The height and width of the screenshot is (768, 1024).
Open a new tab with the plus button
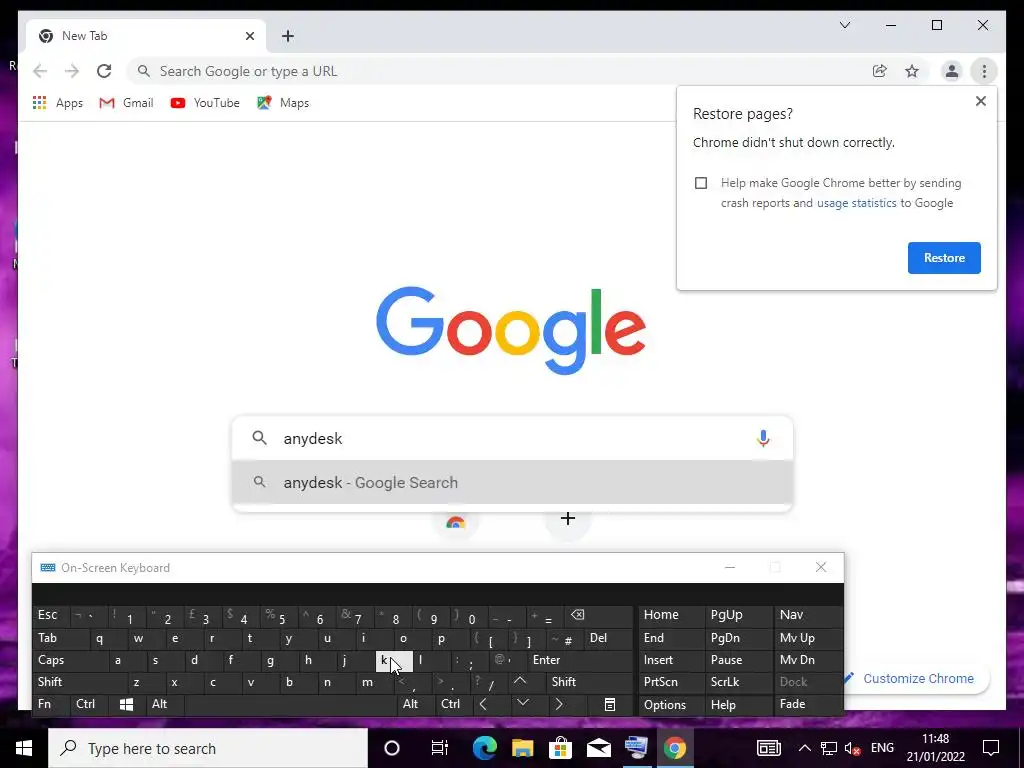click(288, 36)
